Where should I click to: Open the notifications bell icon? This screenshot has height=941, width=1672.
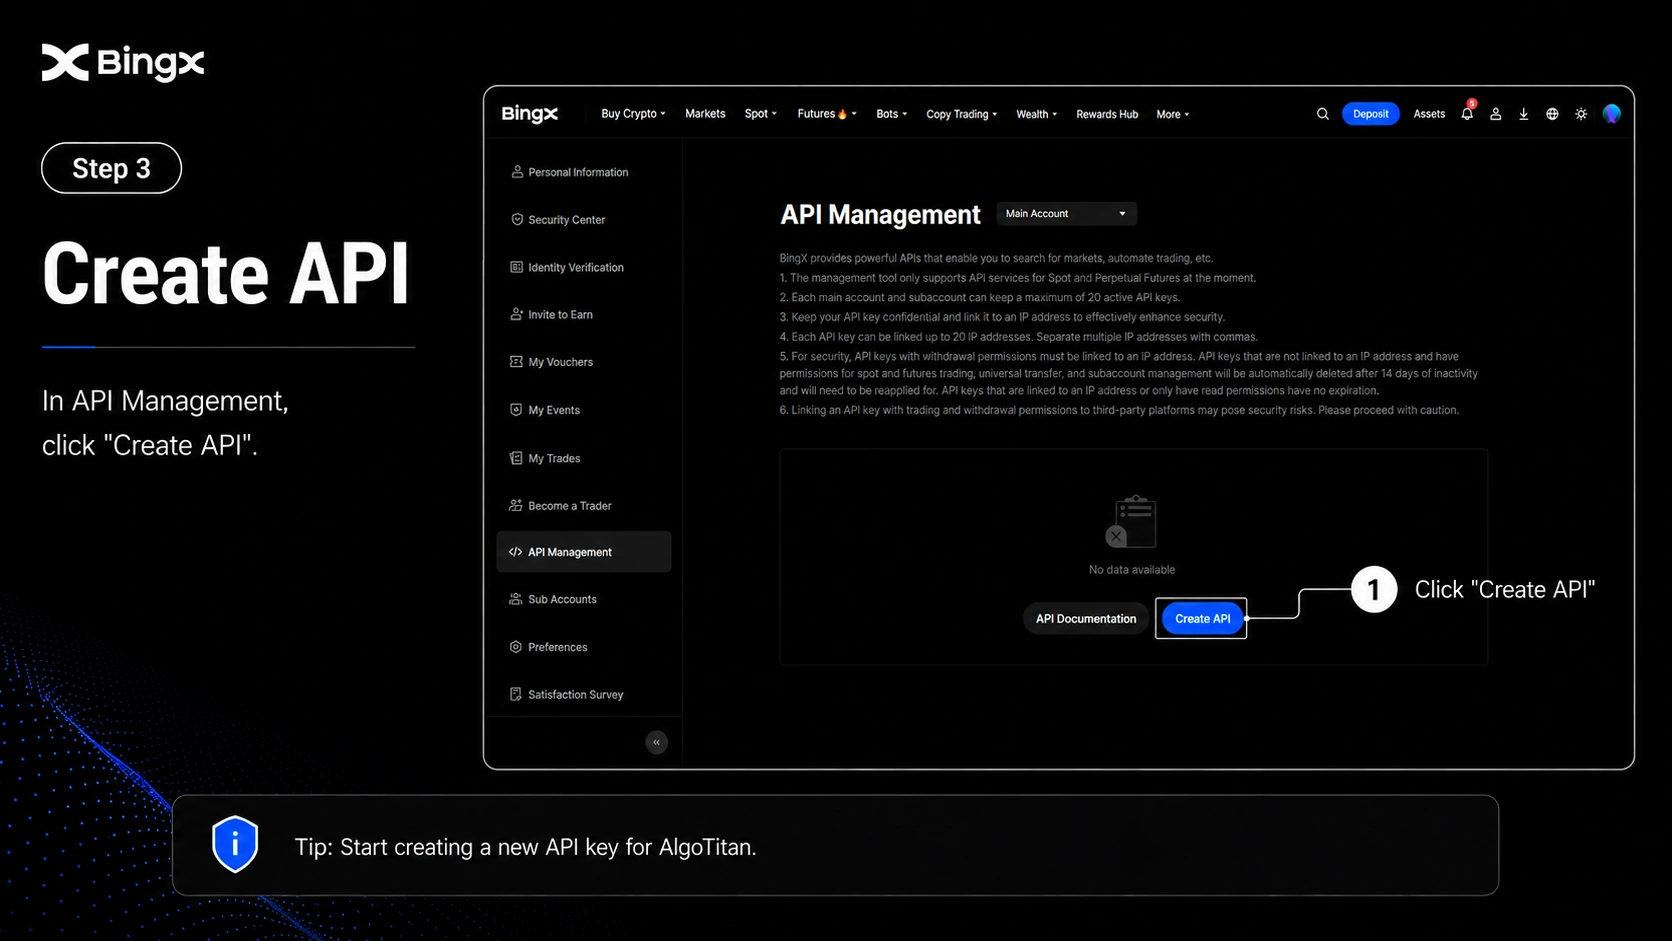[1467, 114]
